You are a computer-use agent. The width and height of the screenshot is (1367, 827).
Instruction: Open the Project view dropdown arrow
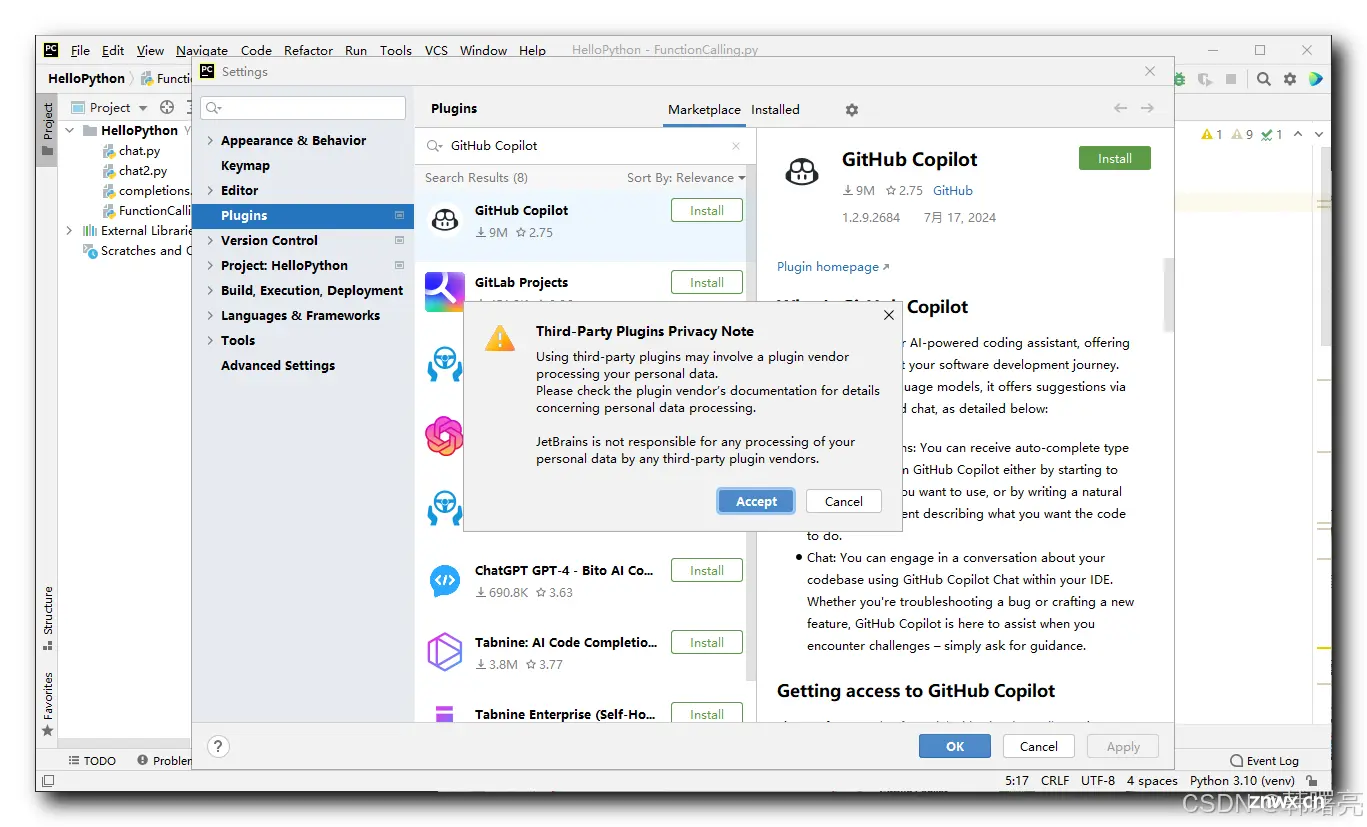[143, 108]
